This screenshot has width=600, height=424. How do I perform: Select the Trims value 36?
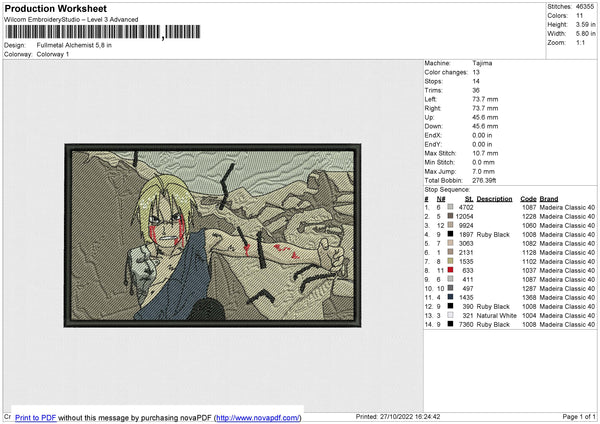coord(476,90)
